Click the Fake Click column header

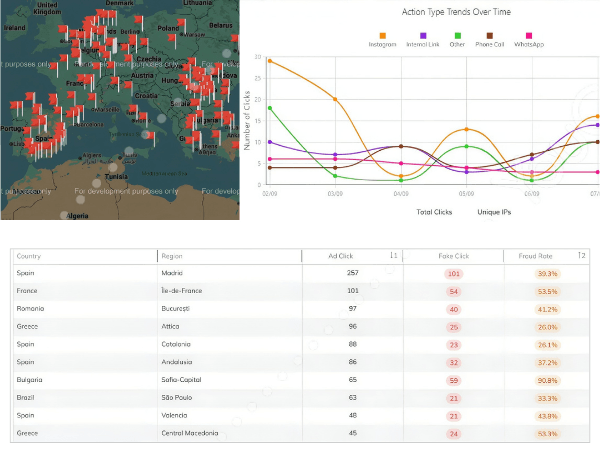(455, 256)
